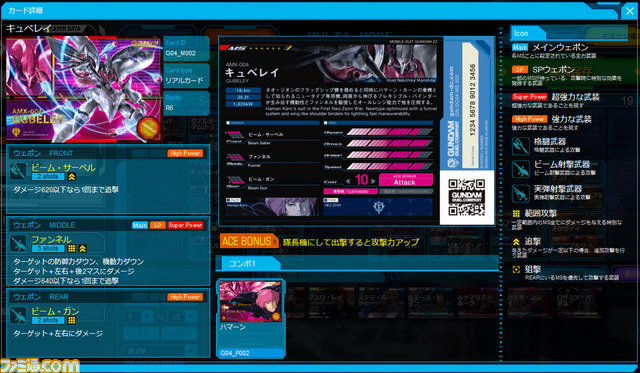Click the QUBELEY card artwork thumbnail

pos(83,89)
